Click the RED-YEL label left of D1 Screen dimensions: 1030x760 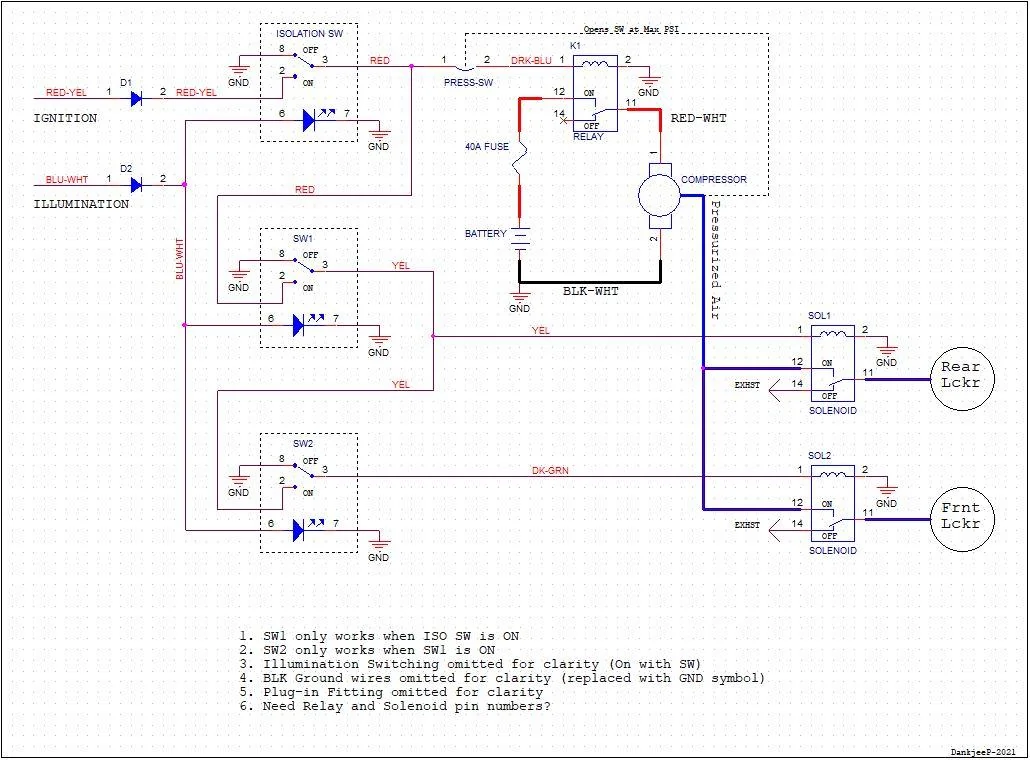(x=66, y=93)
